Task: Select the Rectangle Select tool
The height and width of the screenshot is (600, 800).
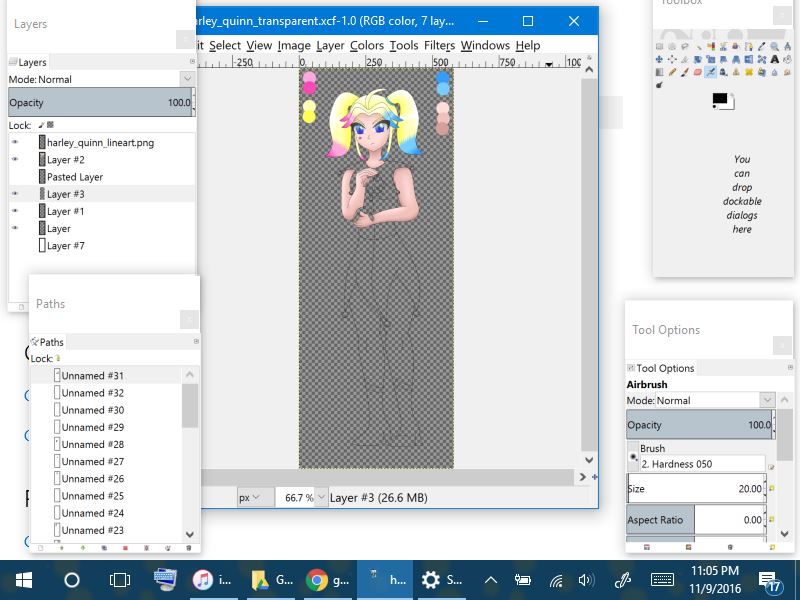Action: [659, 46]
